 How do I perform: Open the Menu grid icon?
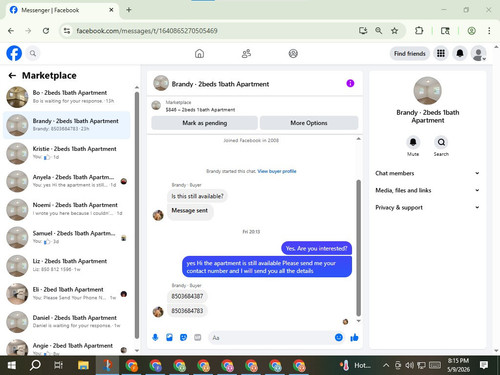pyautogui.click(x=441, y=53)
